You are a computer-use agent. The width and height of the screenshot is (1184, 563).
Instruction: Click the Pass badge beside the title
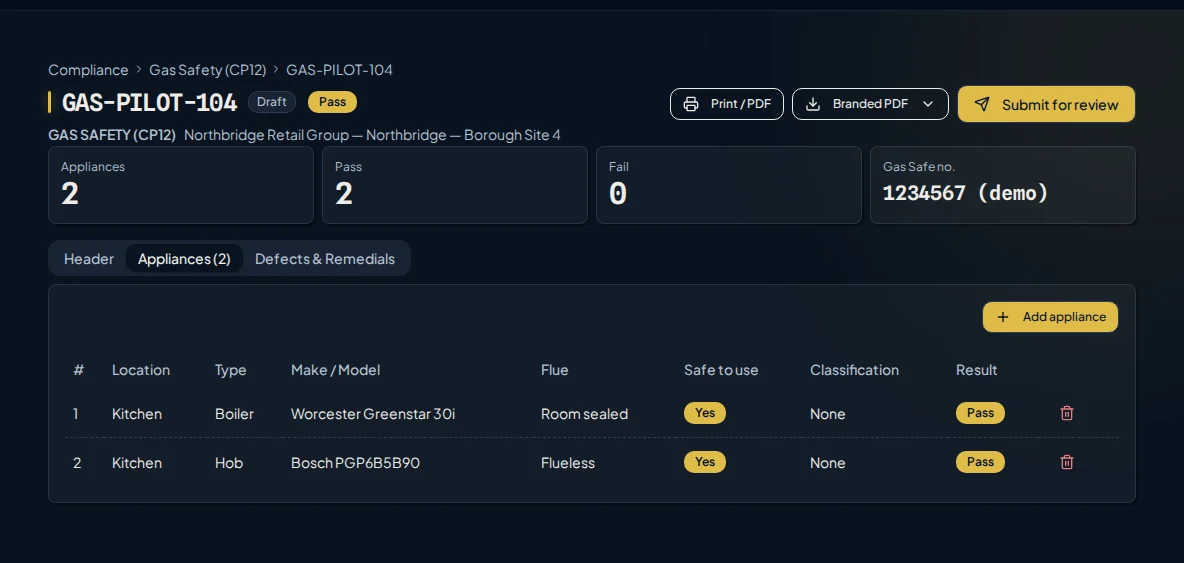[332, 102]
